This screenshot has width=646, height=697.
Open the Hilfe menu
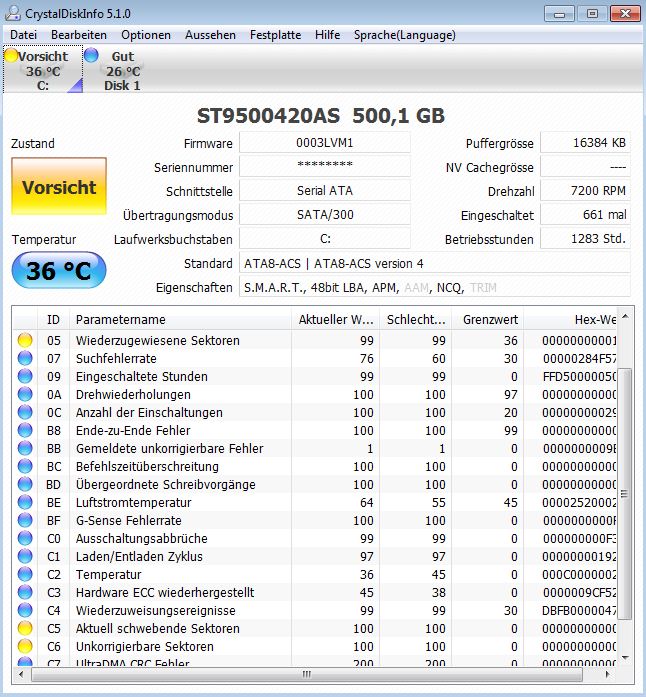(x=327, y=35)
